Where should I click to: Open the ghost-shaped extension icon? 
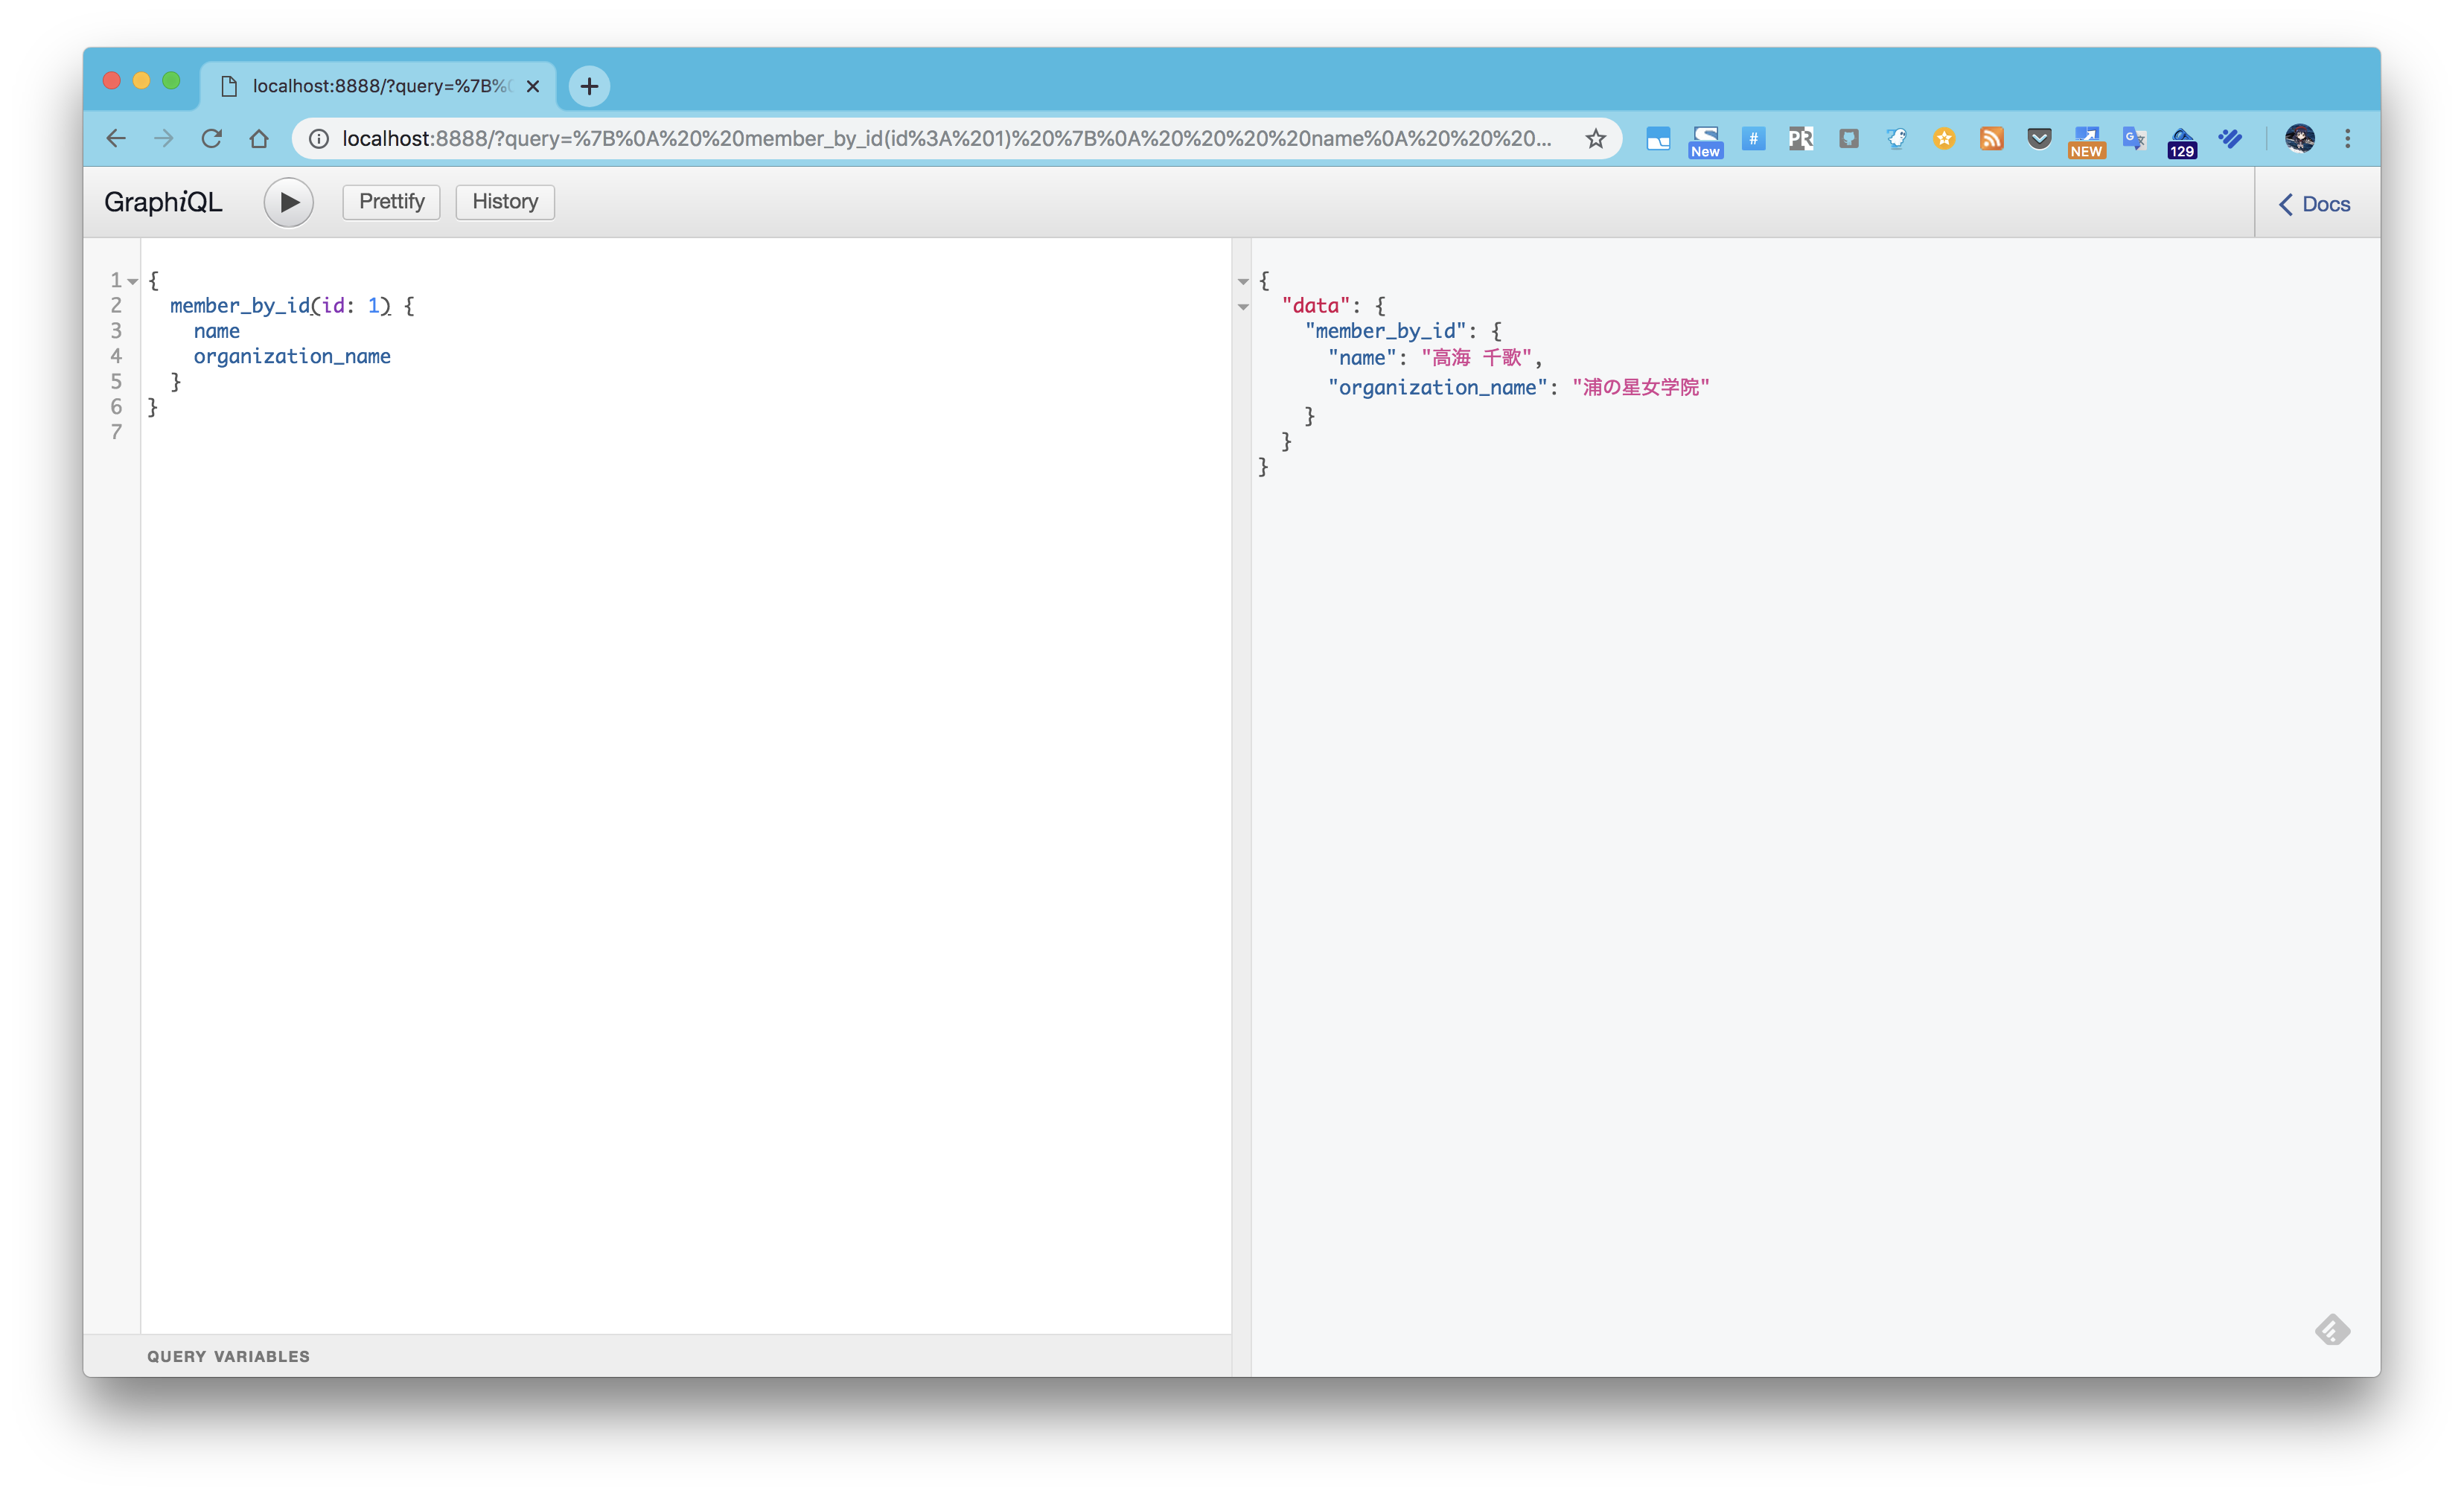[1896, 139]
